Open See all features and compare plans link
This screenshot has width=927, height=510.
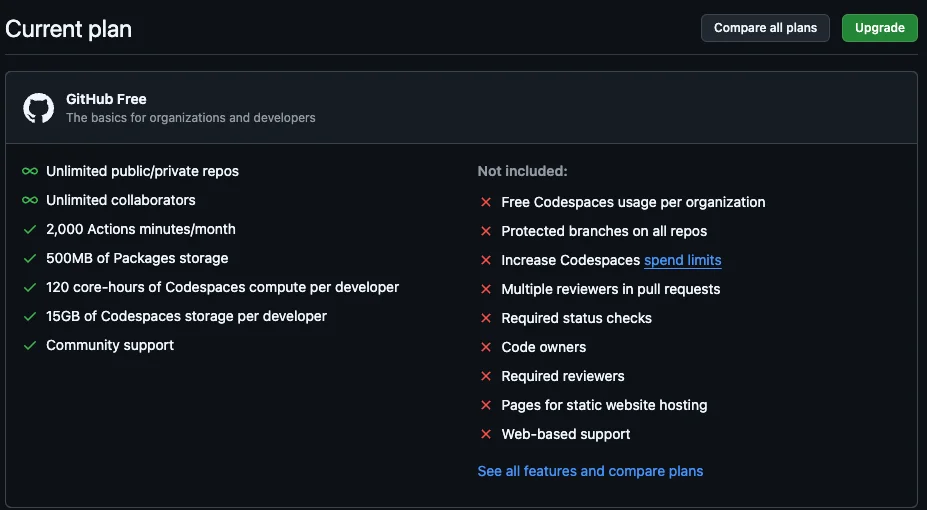[x=590, y=471]
